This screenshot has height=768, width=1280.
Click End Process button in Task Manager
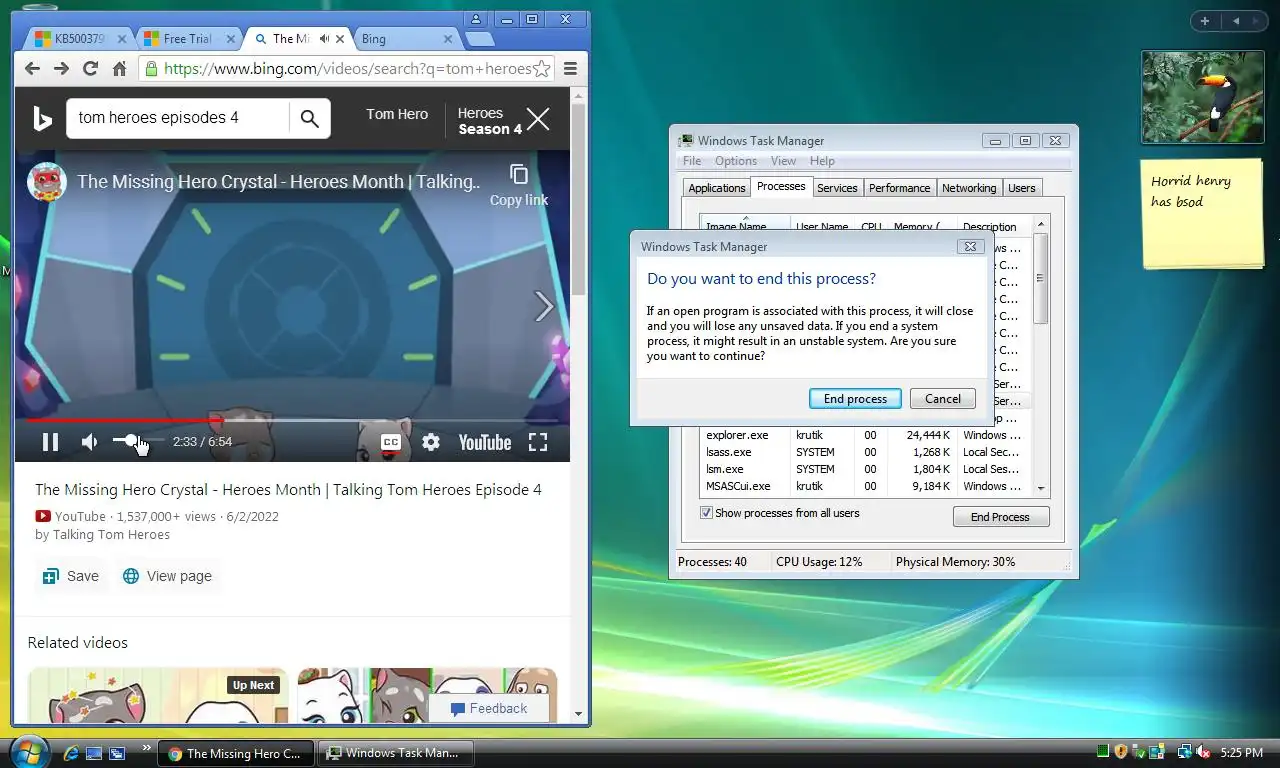pos(1000,517)
